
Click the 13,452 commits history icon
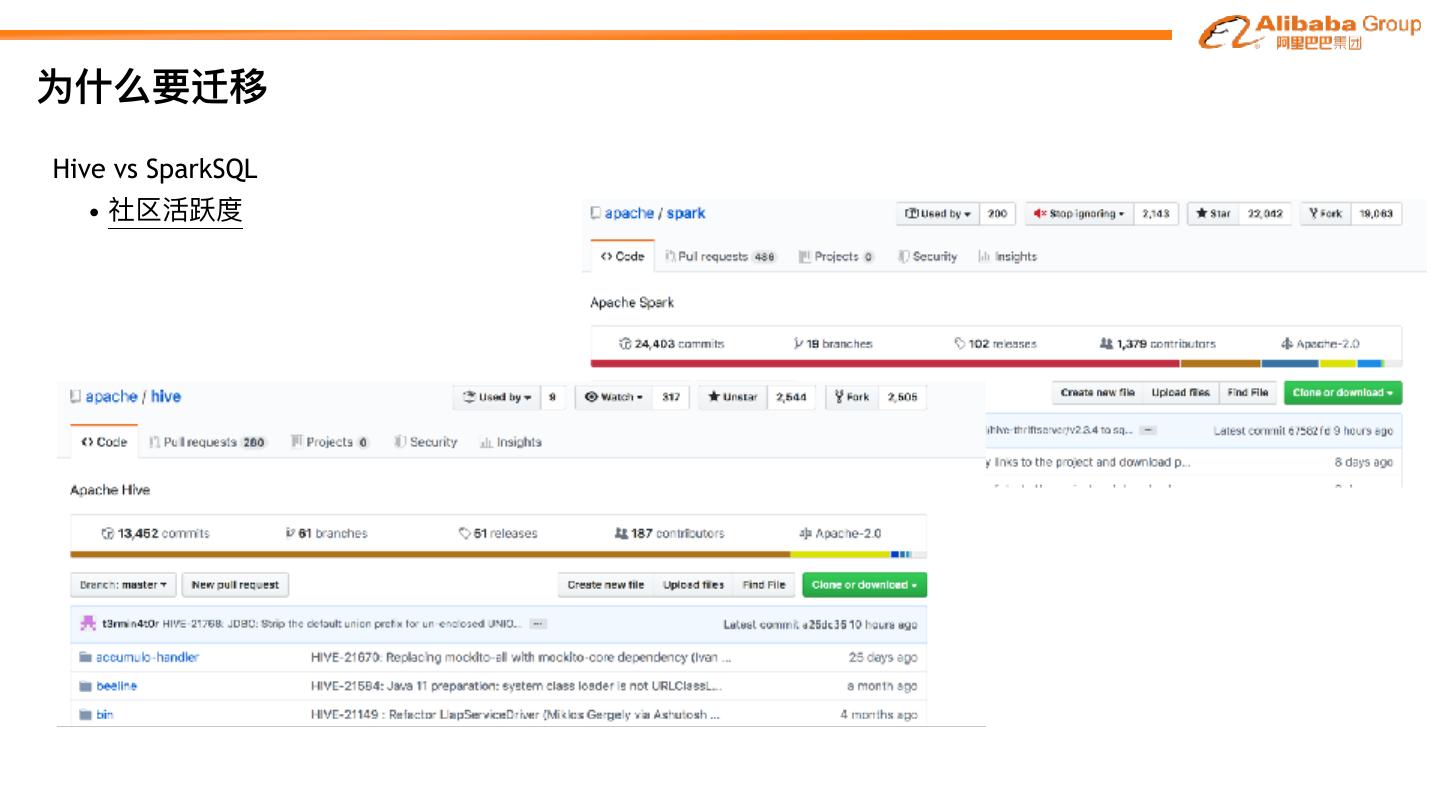pyautogui.click(x=108, y=534)
